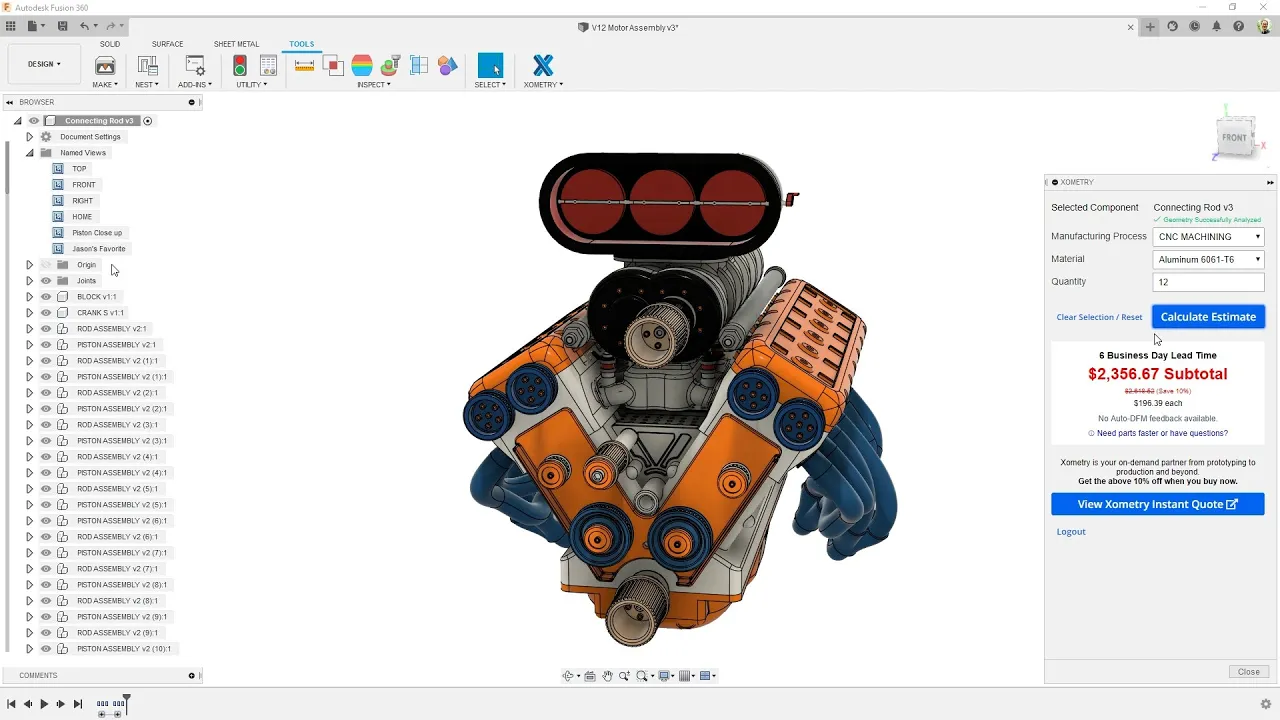Image resolution: width=1280 pixels, height=720 pixels.
Task: Click the Orbit navigation icon
Action: pos(569,676)
